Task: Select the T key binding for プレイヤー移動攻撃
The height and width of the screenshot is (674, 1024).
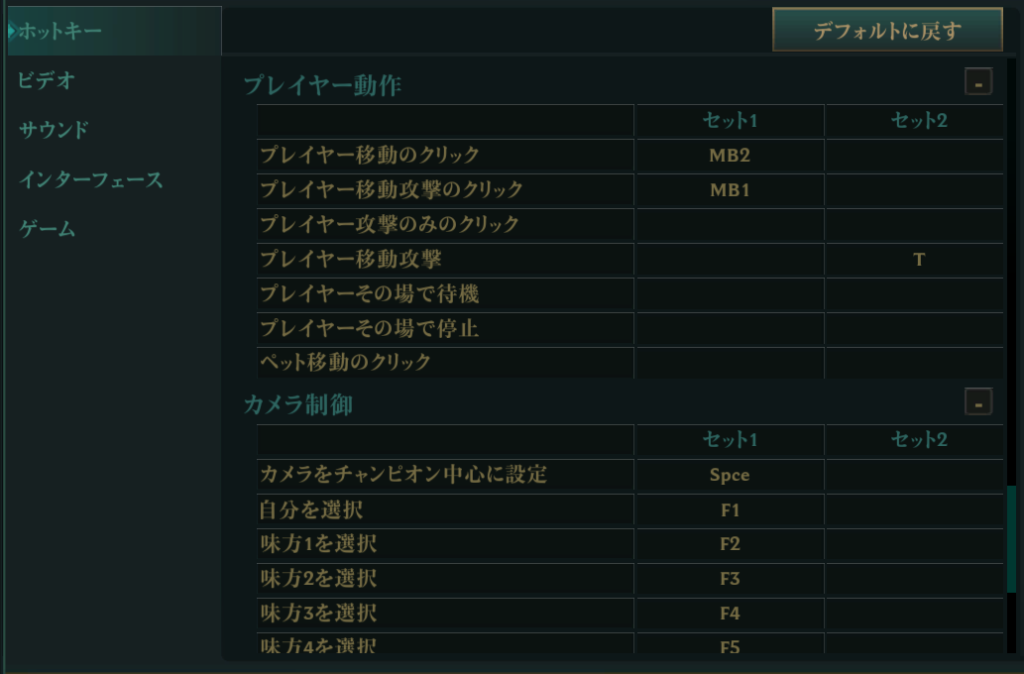Action: point(918,260)
